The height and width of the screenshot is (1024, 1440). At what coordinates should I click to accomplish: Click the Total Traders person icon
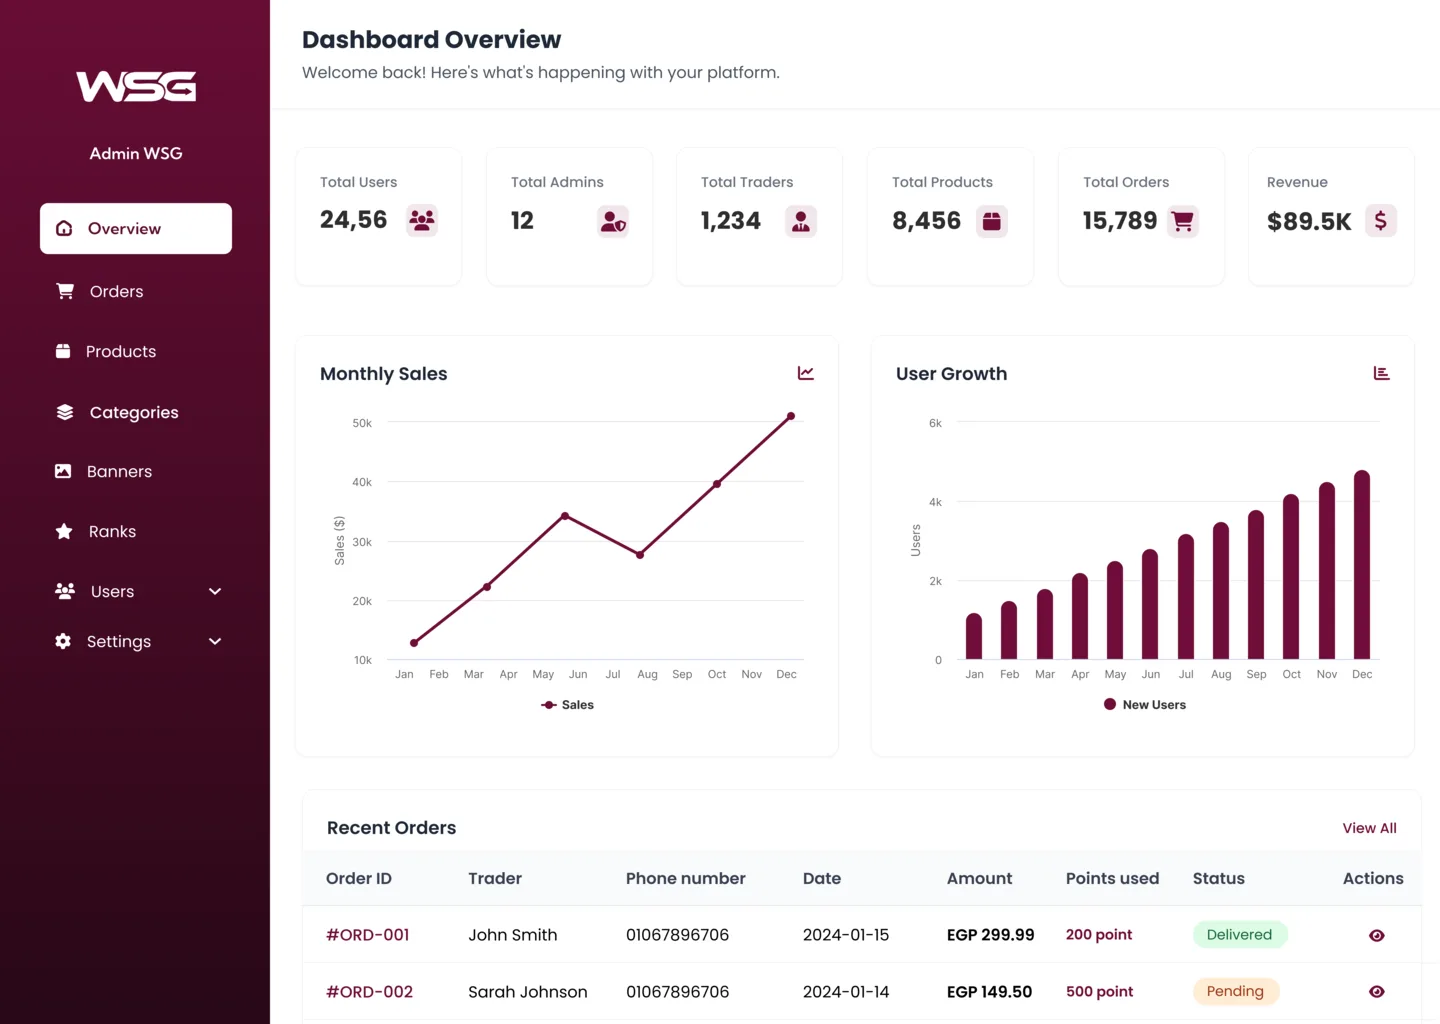[801, 220]
